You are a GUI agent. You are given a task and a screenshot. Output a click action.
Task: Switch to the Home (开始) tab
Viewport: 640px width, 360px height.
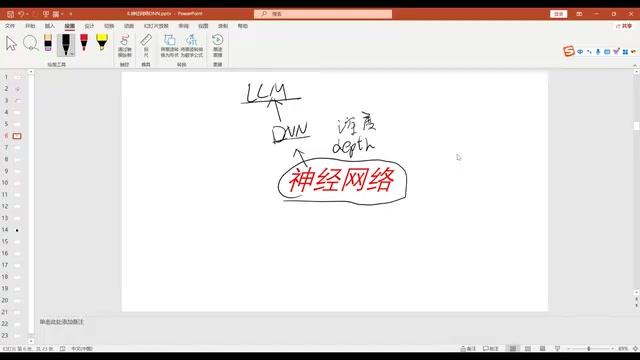(30, 26)
